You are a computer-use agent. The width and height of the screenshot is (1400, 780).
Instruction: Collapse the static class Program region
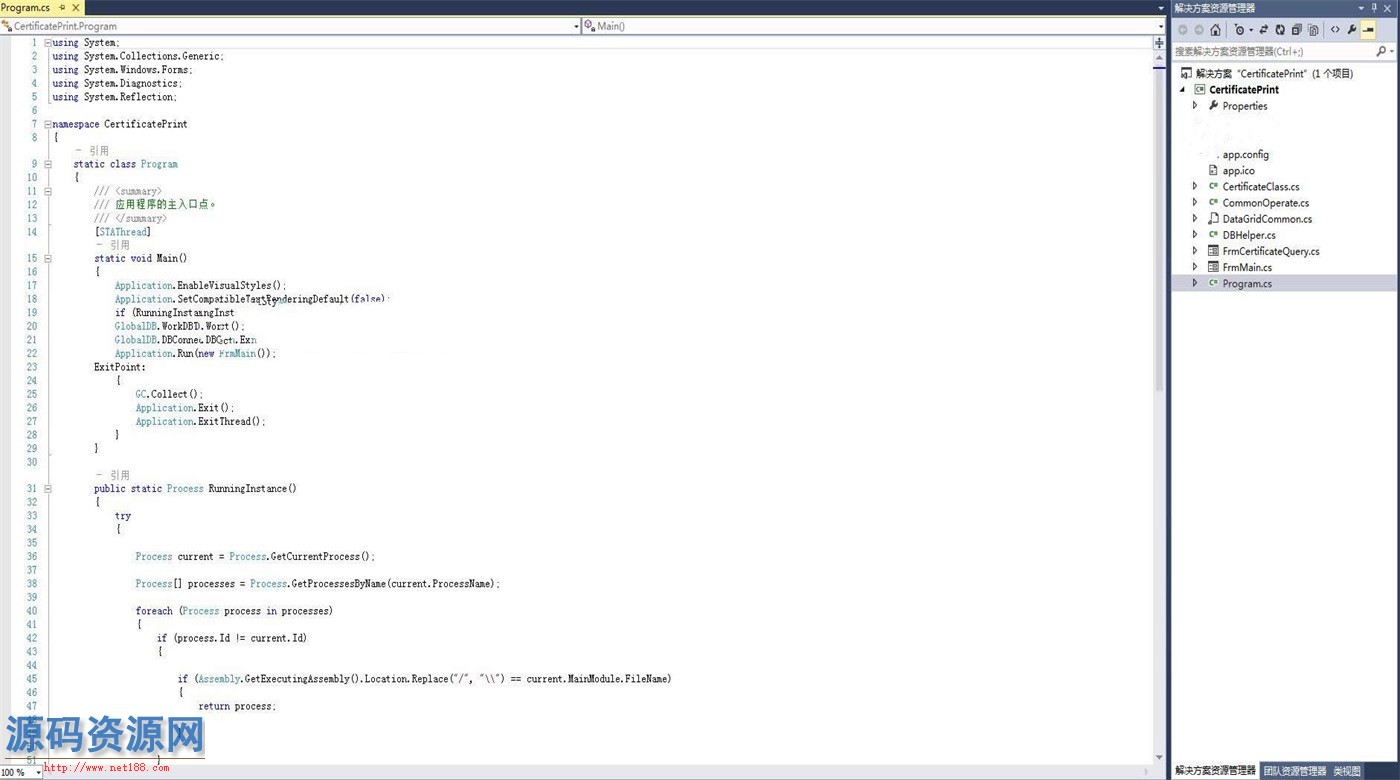[47, 164]
